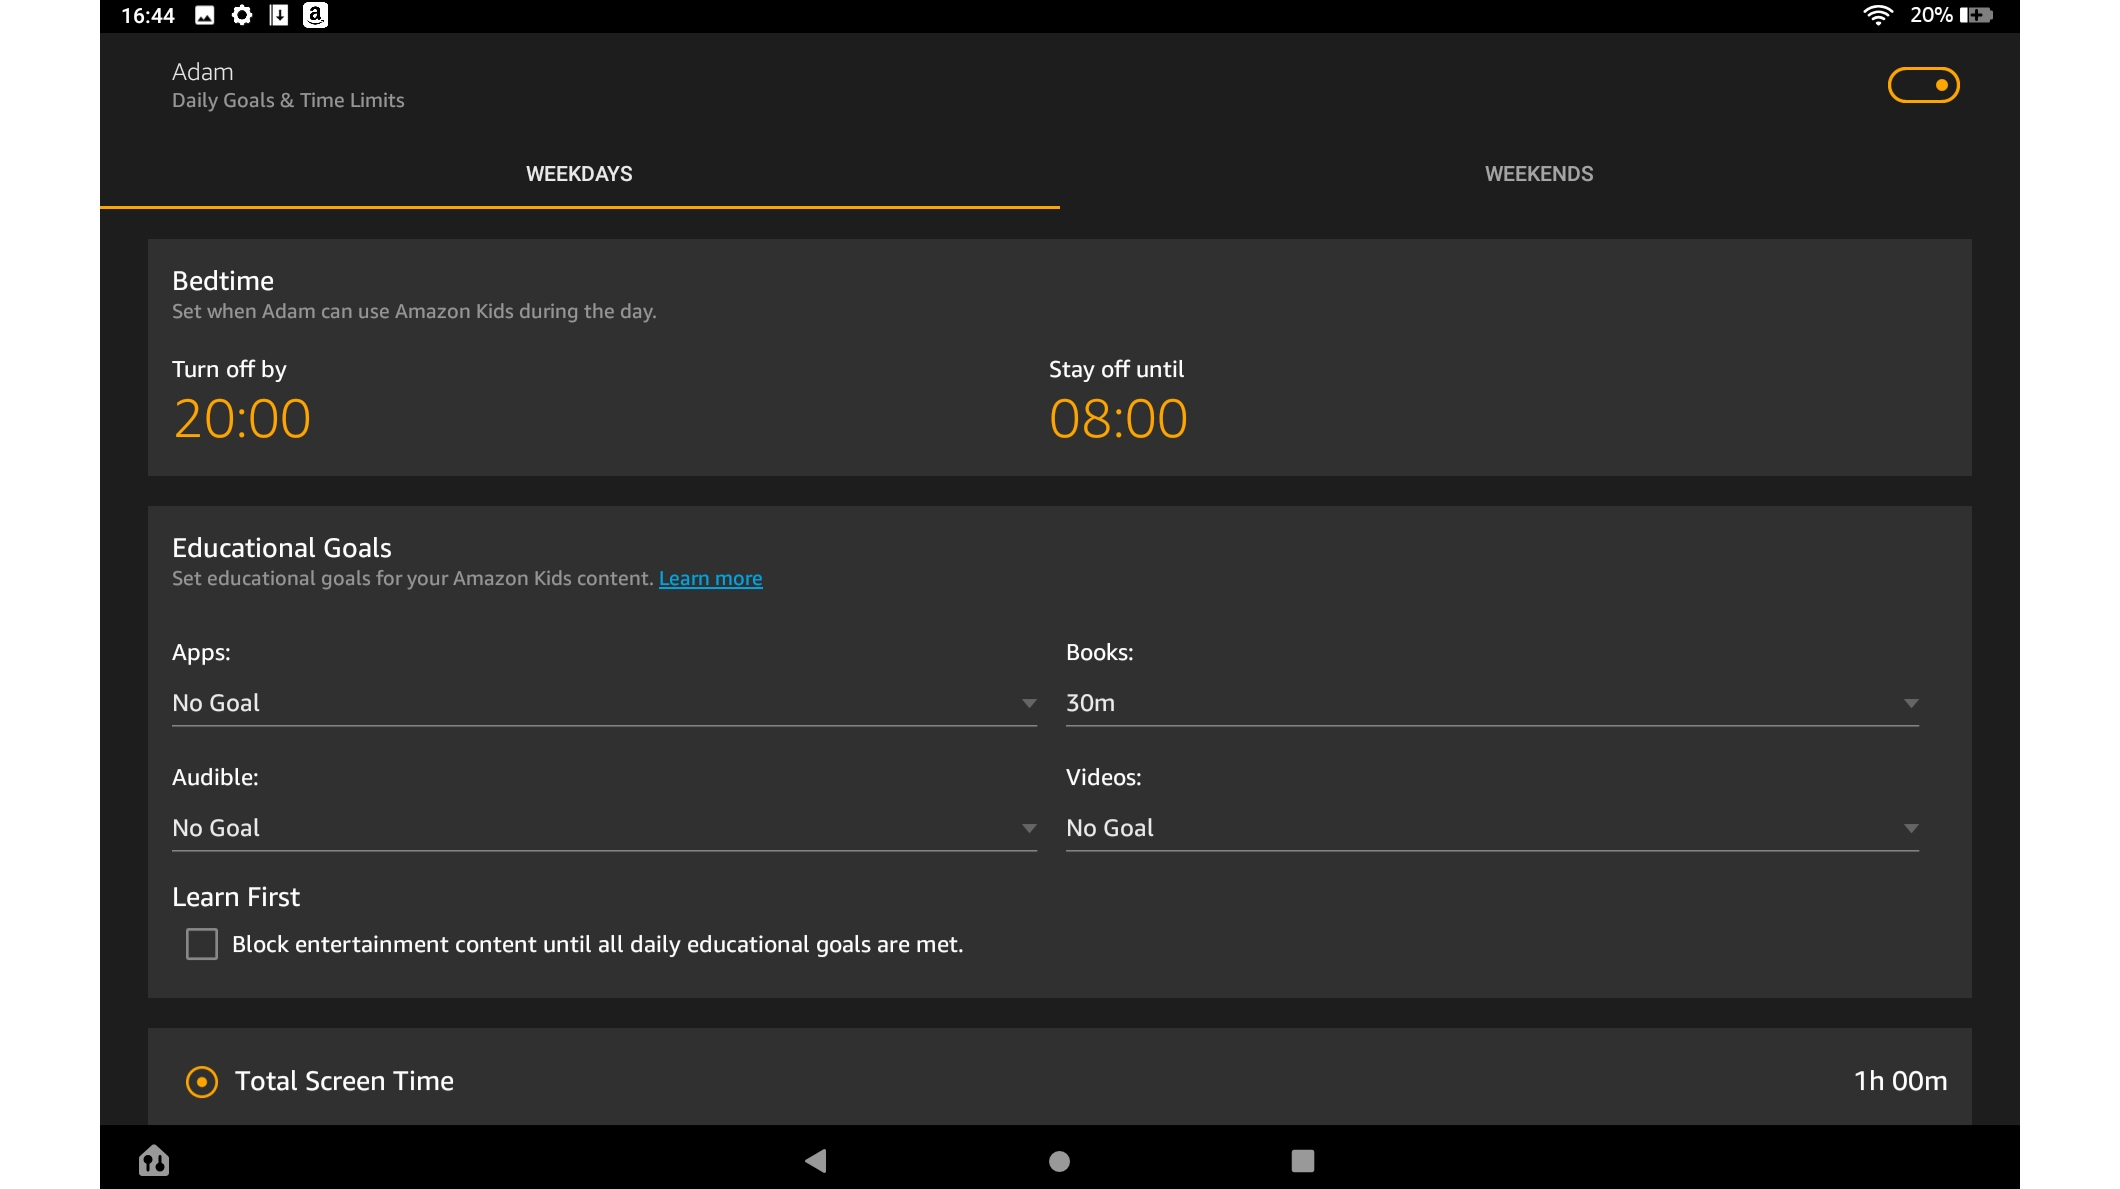Switch to the WEEKDAYS tab
This screenshot has width=2120, height=1189.
(579, 174)
